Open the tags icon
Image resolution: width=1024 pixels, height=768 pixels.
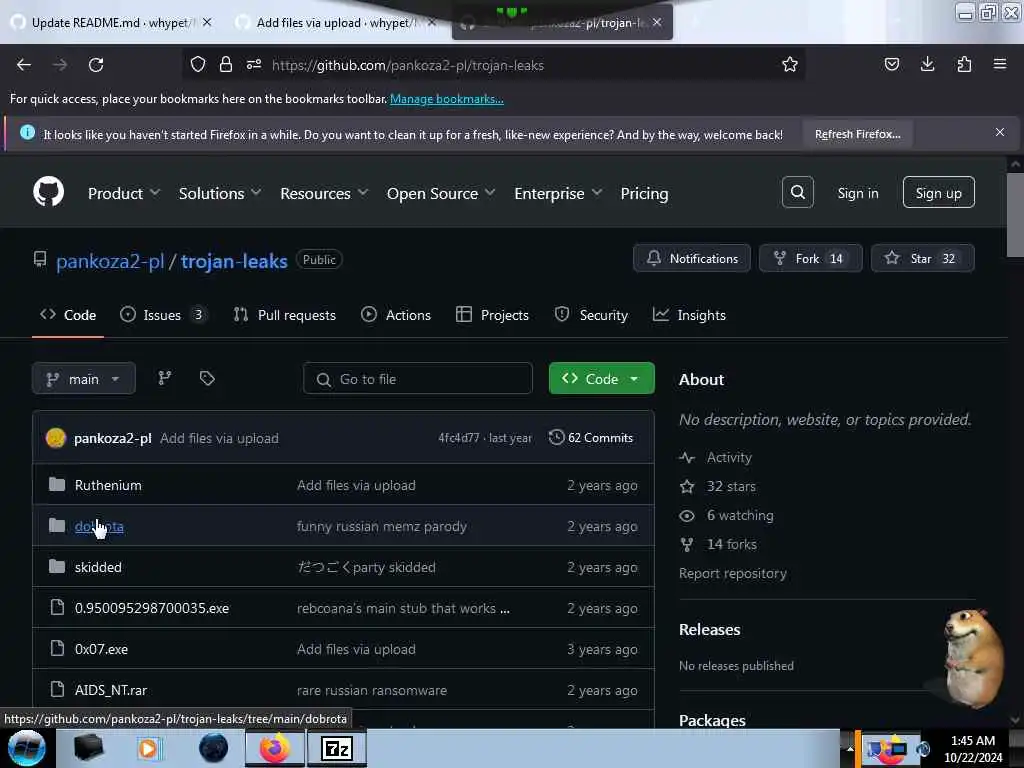tap(207, 378)
